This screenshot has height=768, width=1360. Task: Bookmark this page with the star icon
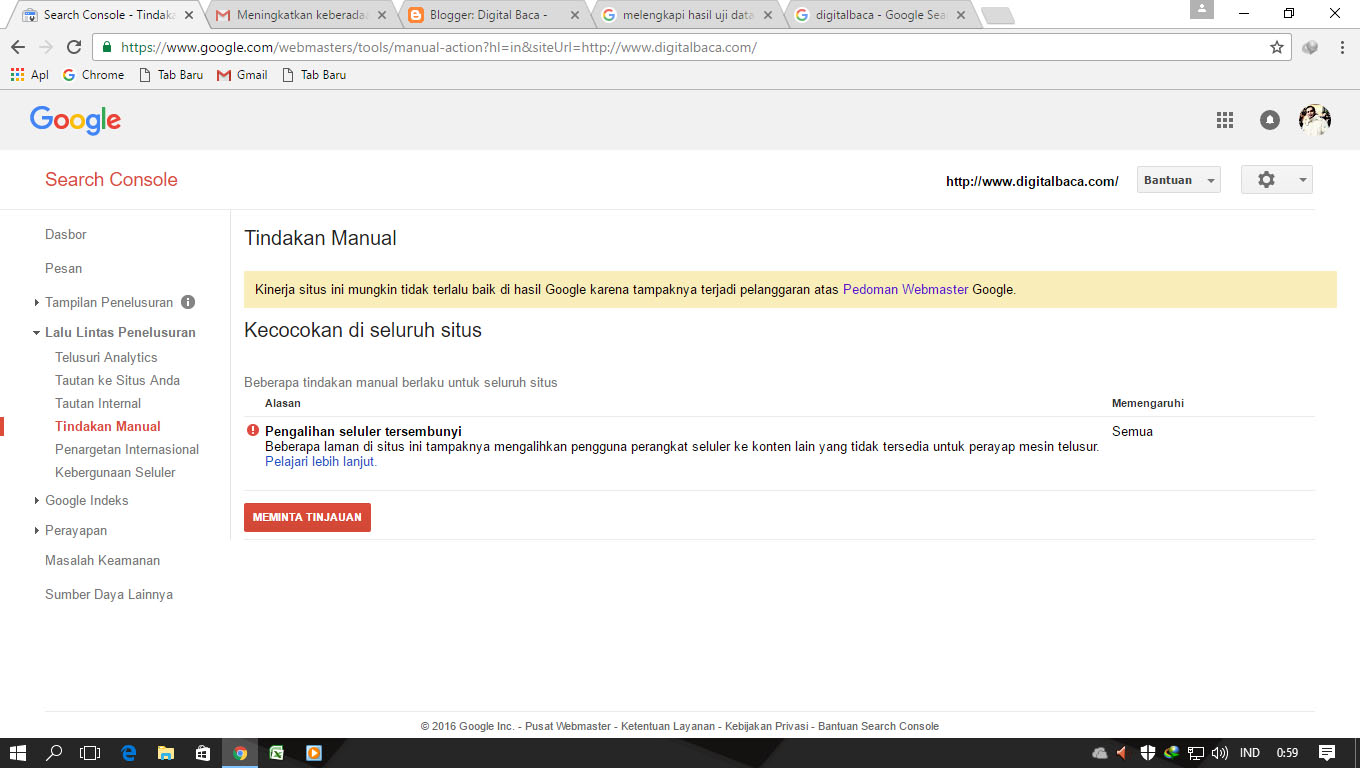point(1277,47)
